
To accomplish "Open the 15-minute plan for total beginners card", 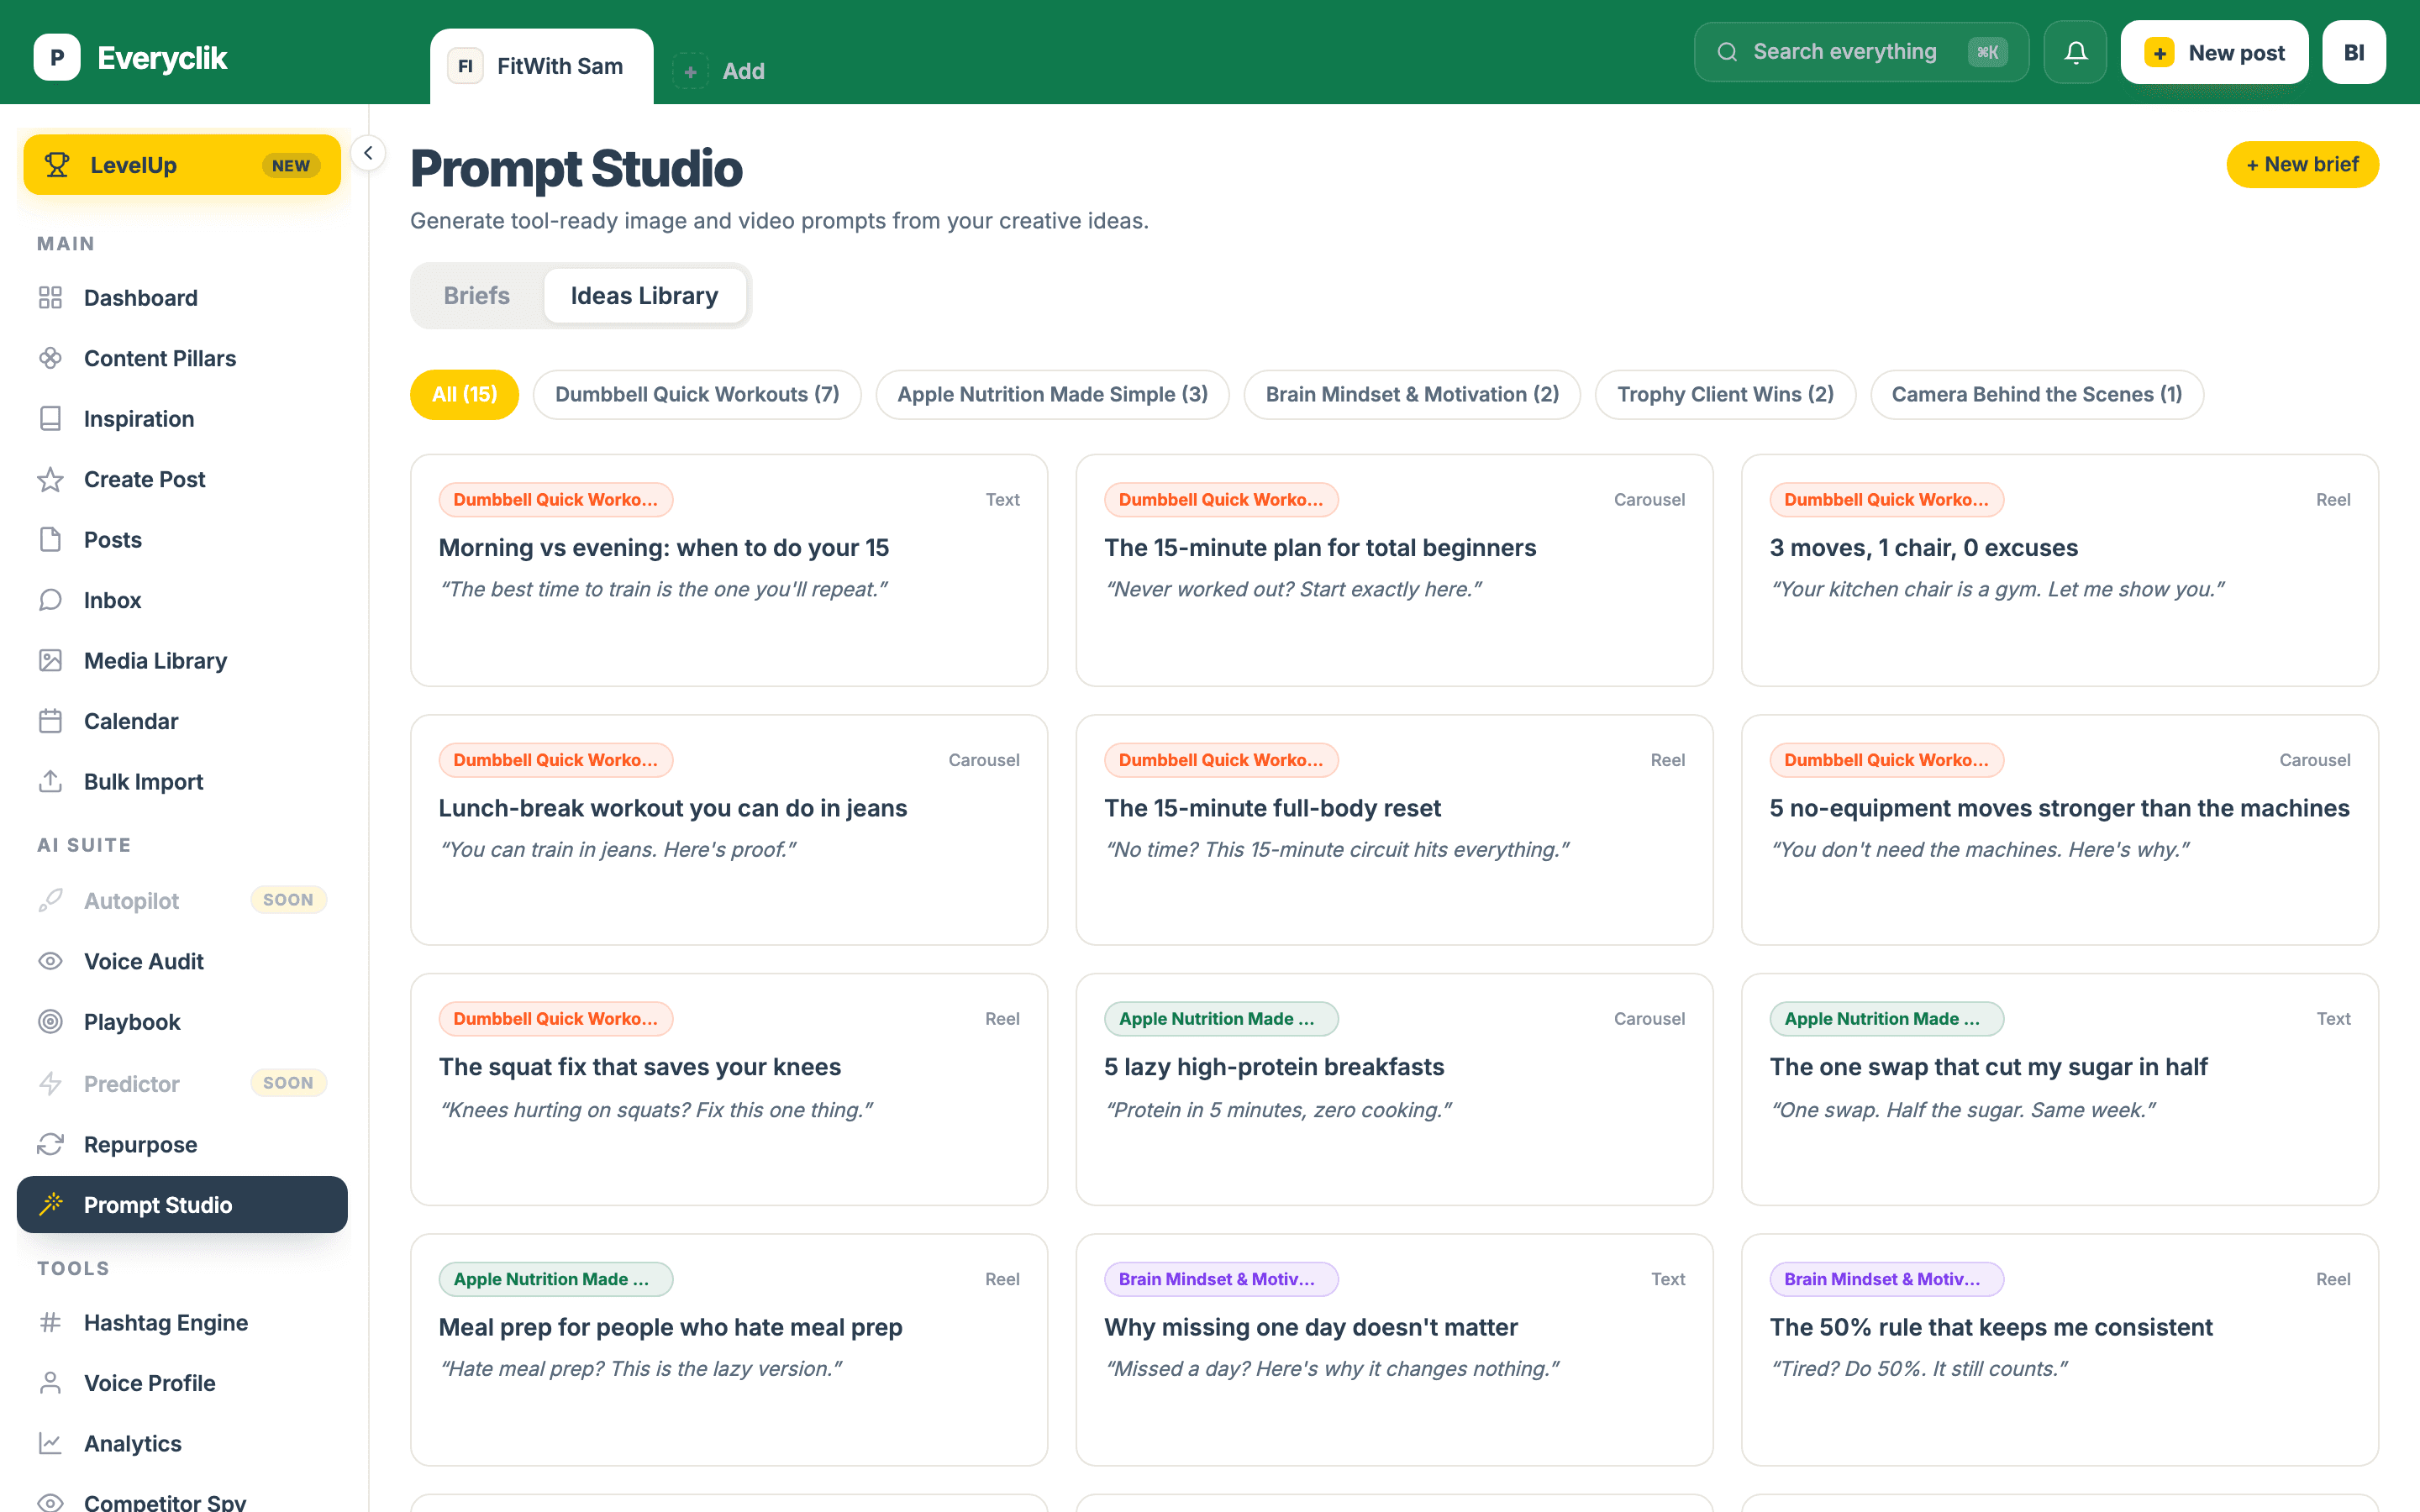I will pos(1394,570).
